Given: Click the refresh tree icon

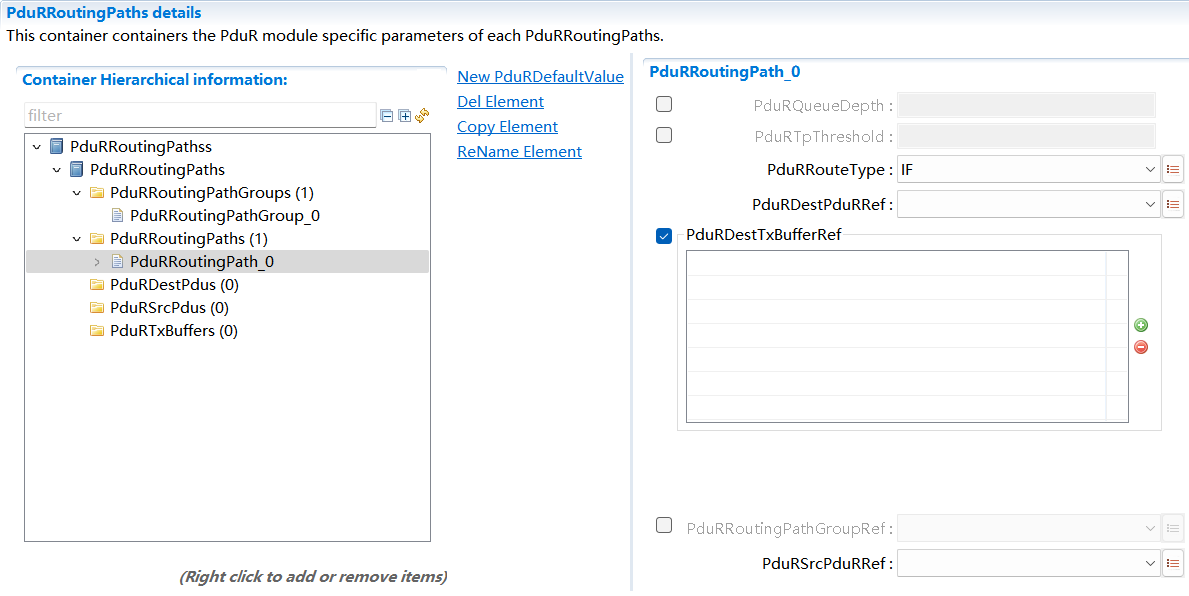Looking at the screenshot, I should coord(422,115).
